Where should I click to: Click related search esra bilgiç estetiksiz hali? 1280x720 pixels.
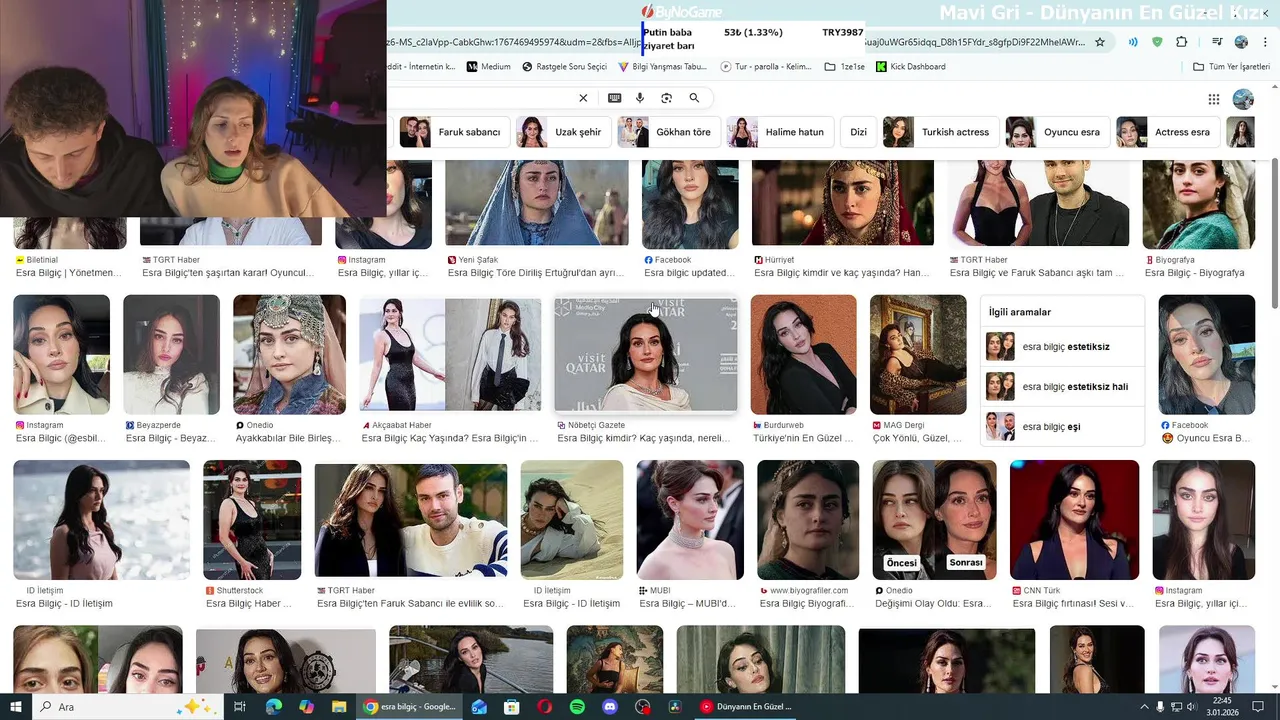click(1062, 387)
